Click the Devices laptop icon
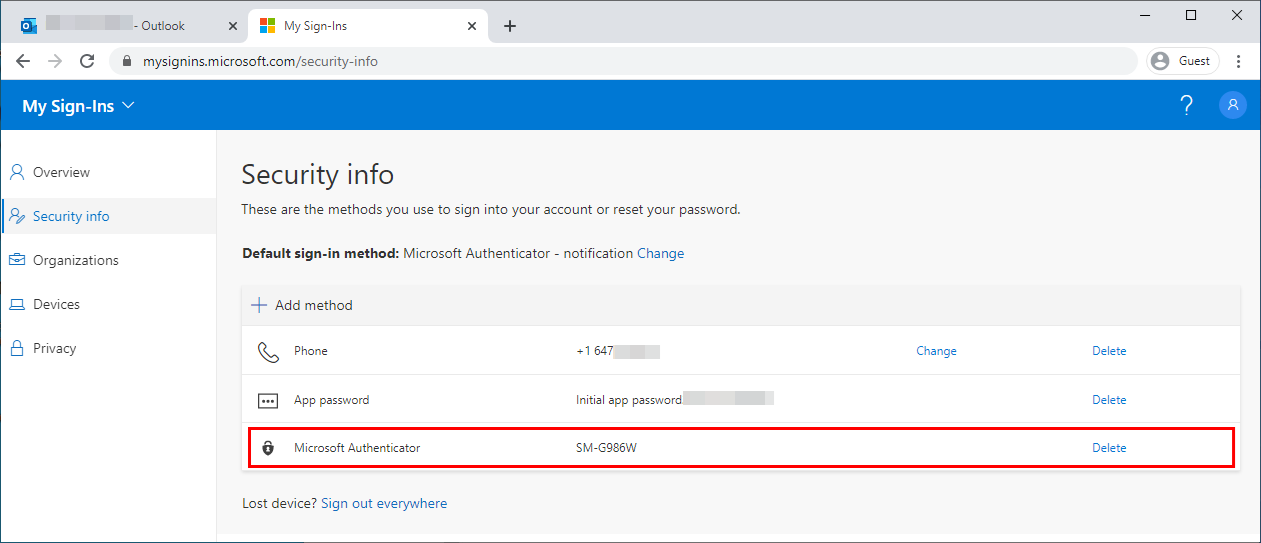The width and height of the screenshot is (1261, 543). tap(17, 304)
